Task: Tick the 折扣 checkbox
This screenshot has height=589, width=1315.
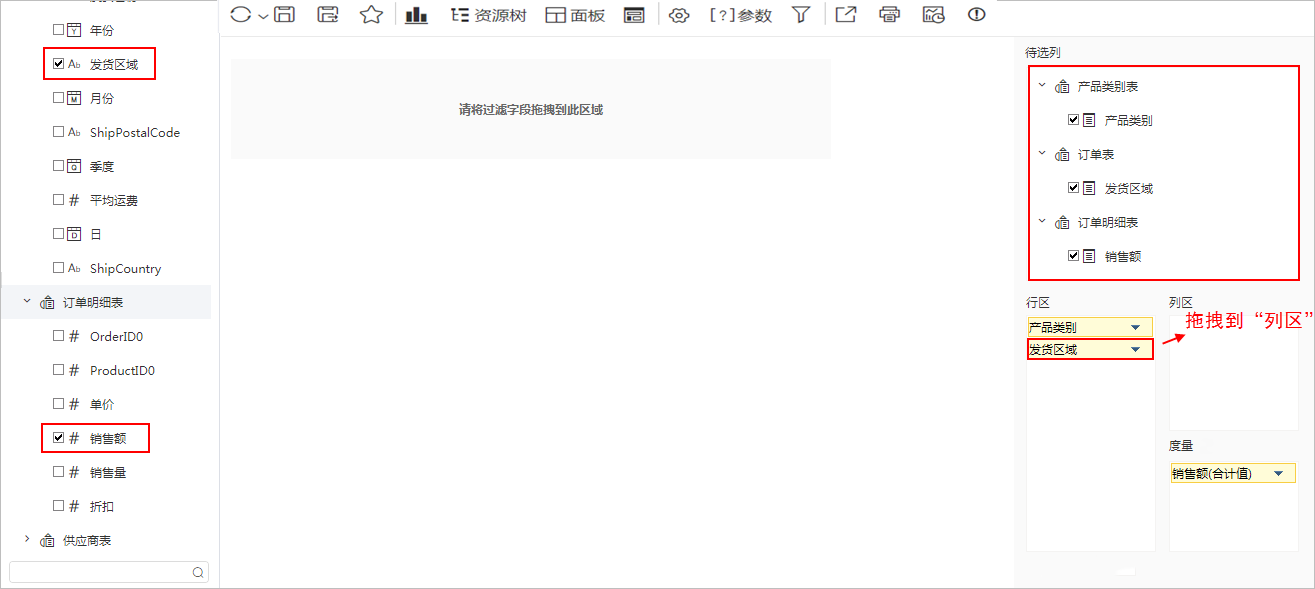Action: tap(58, 506)
